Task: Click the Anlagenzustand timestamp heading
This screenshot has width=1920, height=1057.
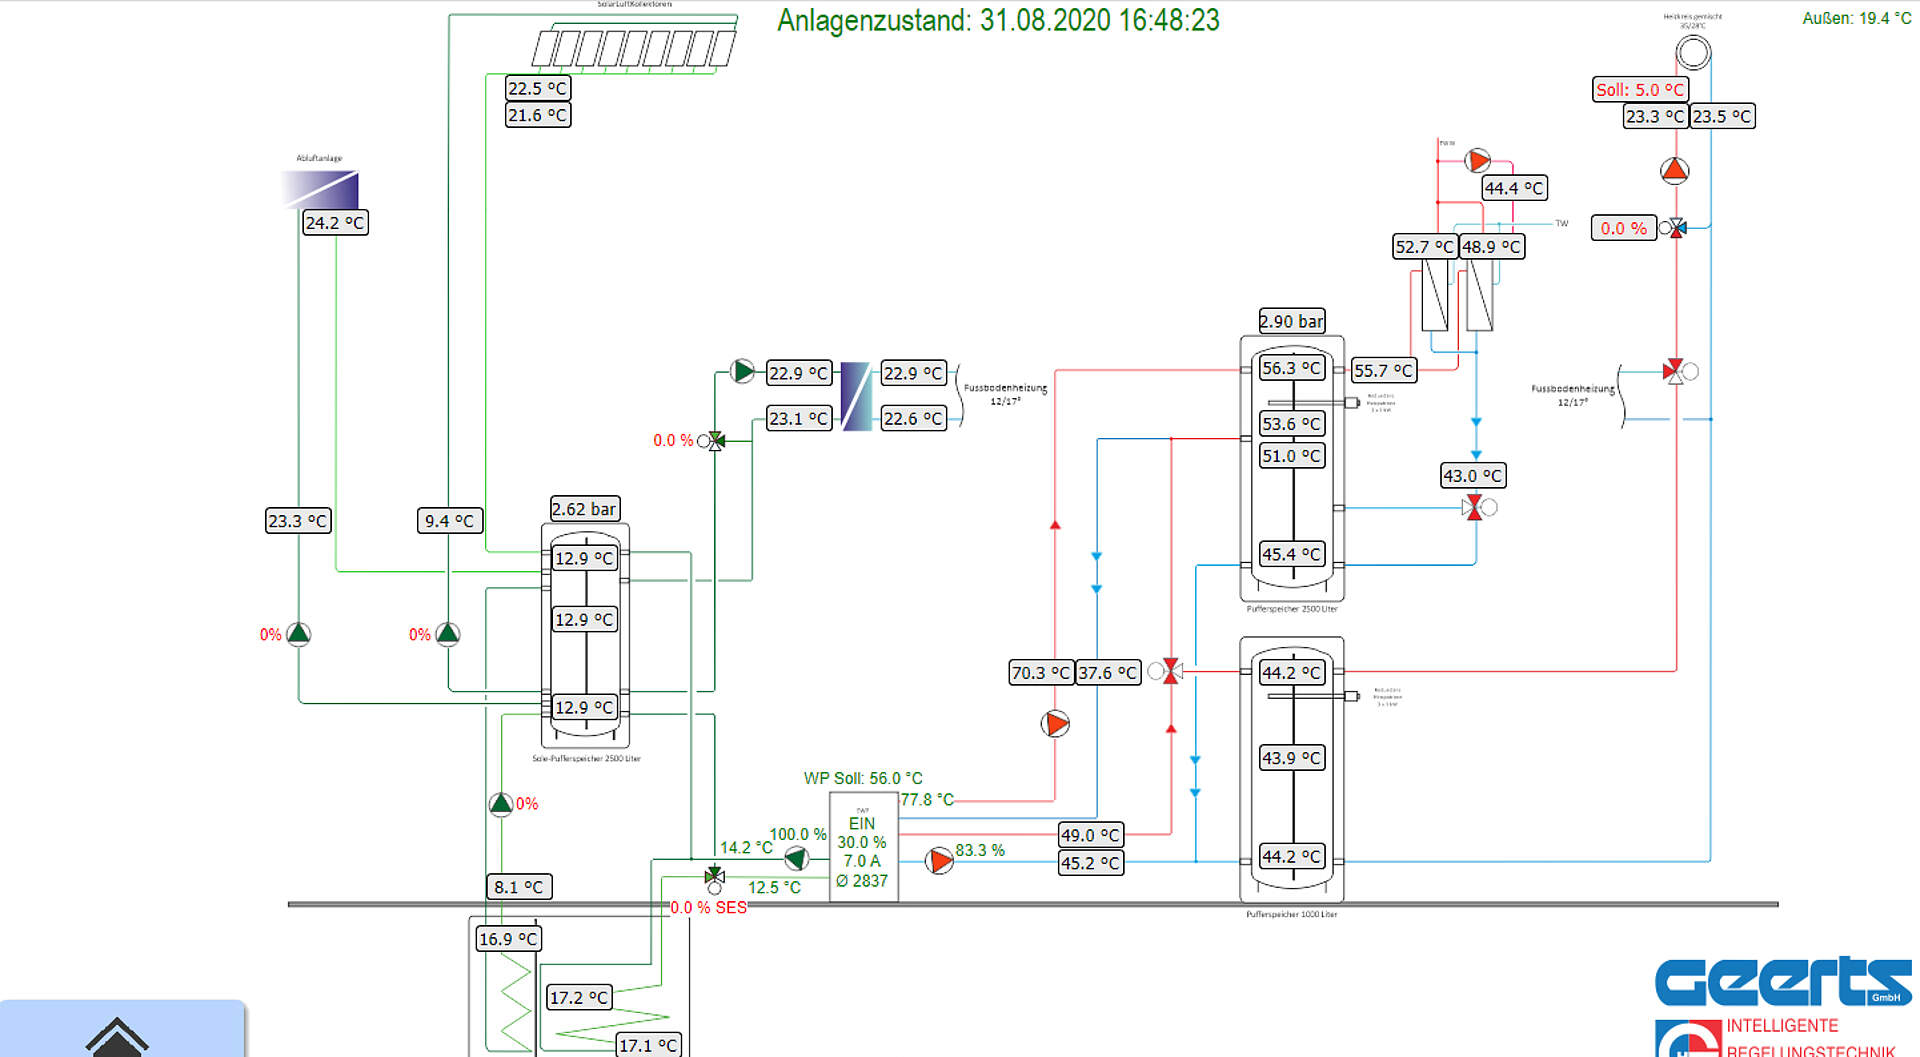Action: tap(998, 20)
